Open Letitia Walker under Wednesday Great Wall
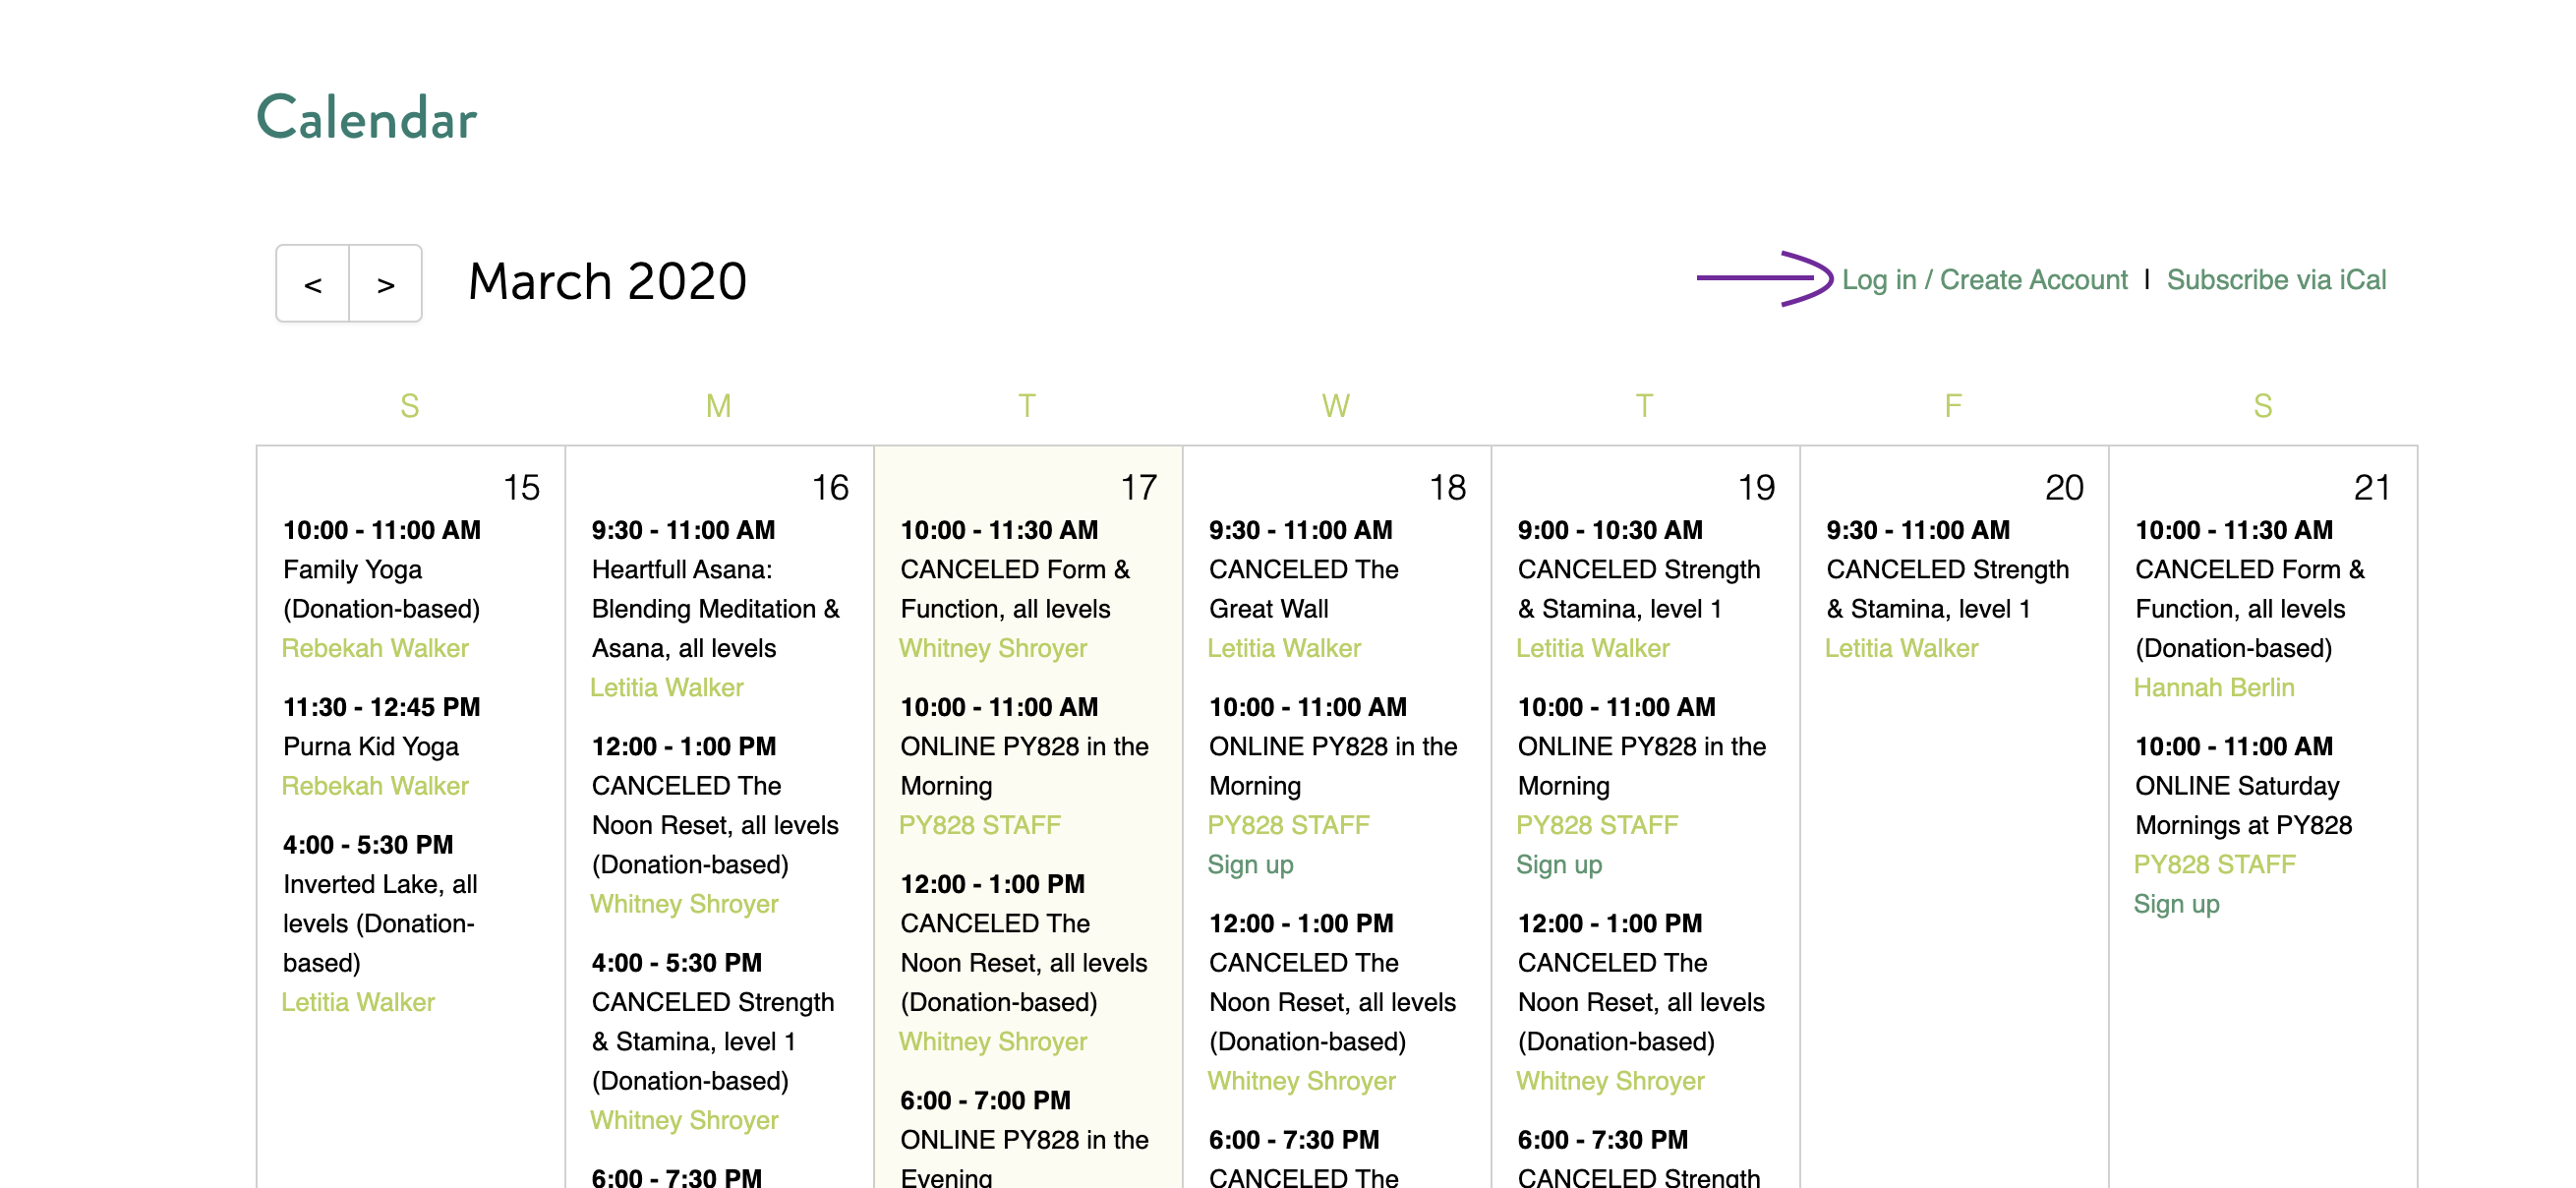This screenshot has height=1188, width=2576. [x=1284, y=648]
